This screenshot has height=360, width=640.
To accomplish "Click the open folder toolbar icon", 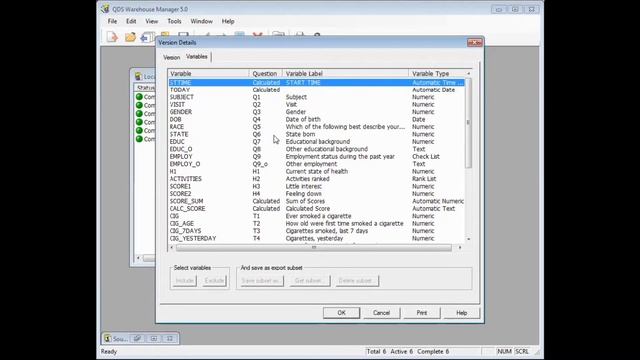I will point(130,37).
